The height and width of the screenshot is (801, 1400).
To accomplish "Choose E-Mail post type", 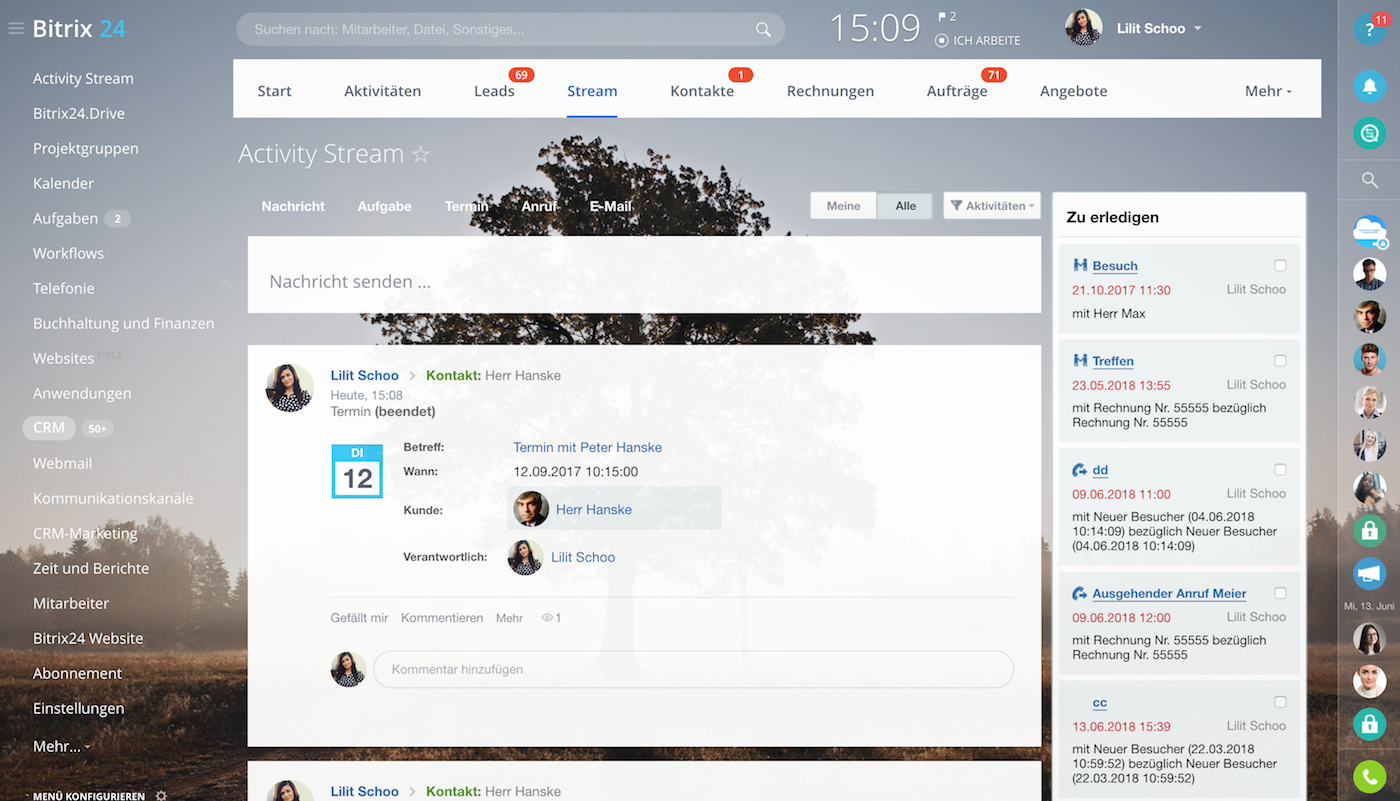I will click(x=610, y=206).
